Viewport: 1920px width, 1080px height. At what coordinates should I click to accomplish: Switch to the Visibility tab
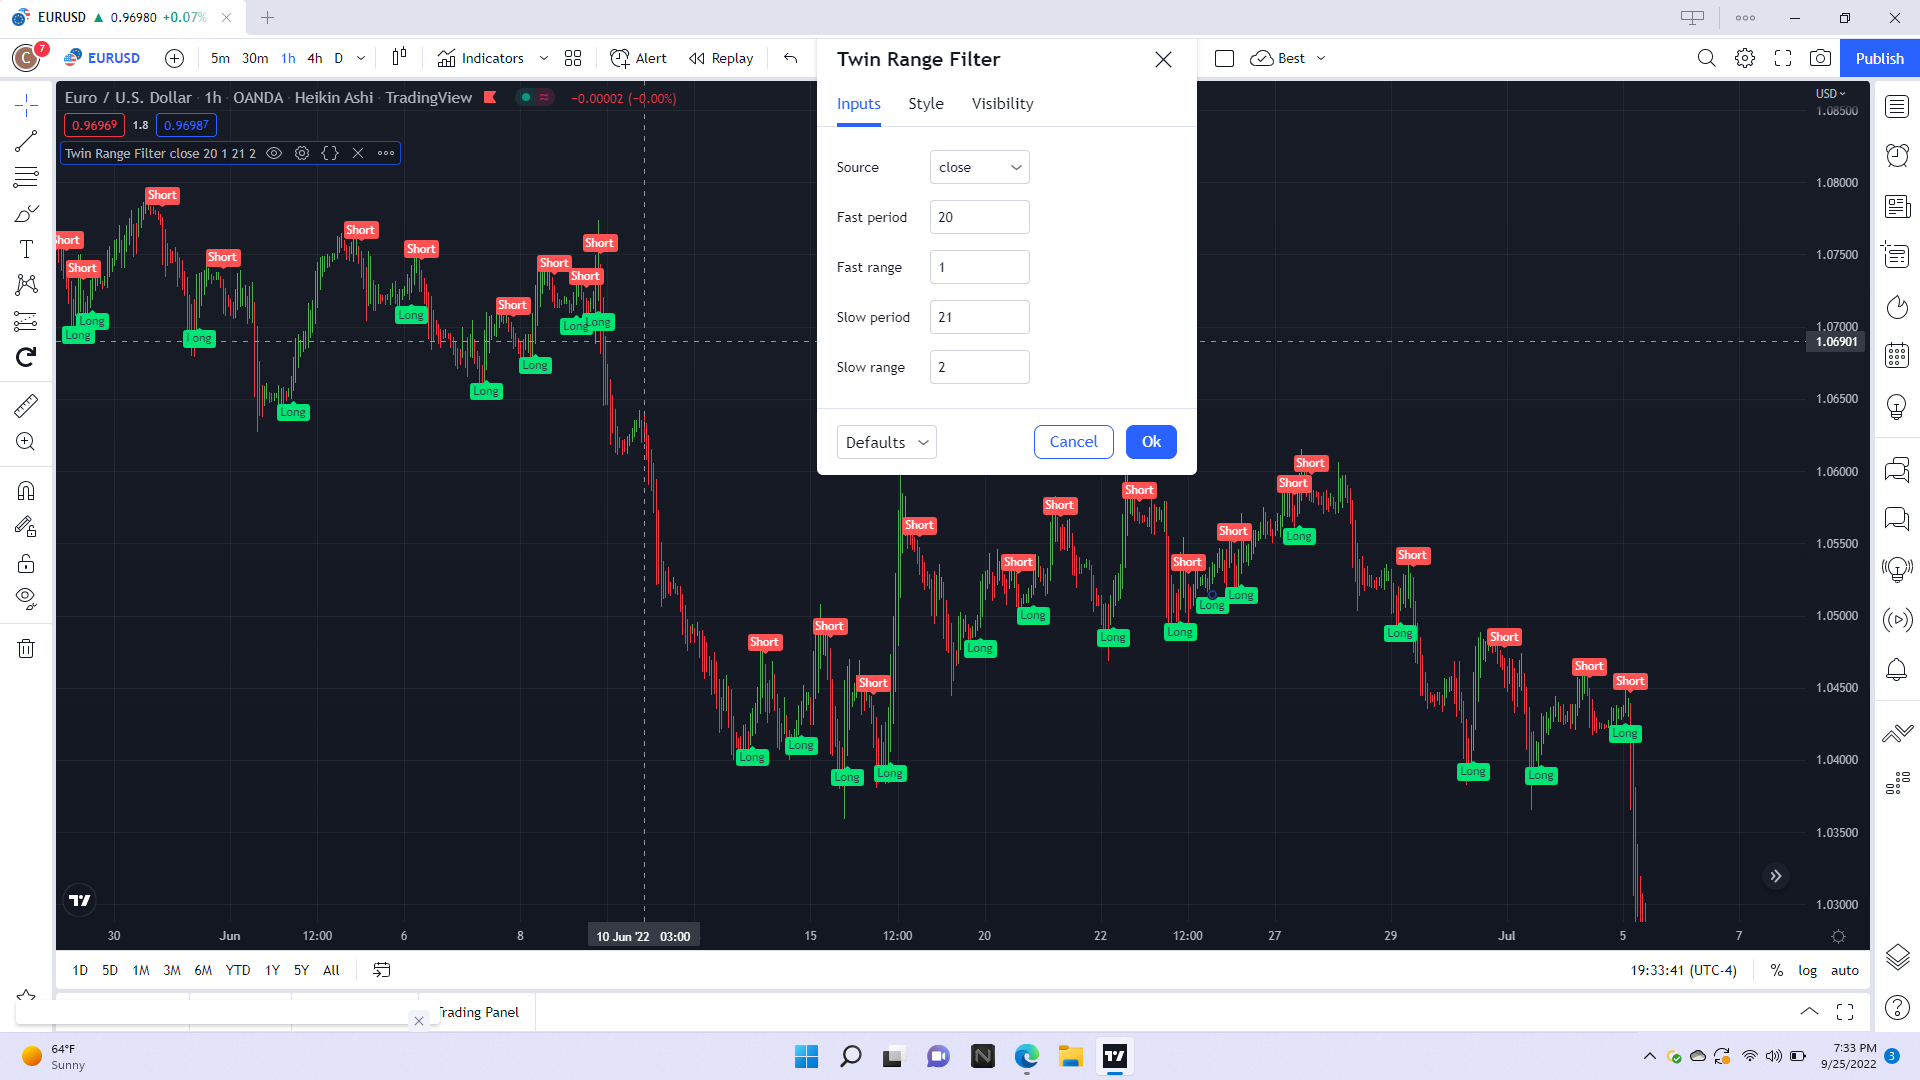coord(1002,104)
